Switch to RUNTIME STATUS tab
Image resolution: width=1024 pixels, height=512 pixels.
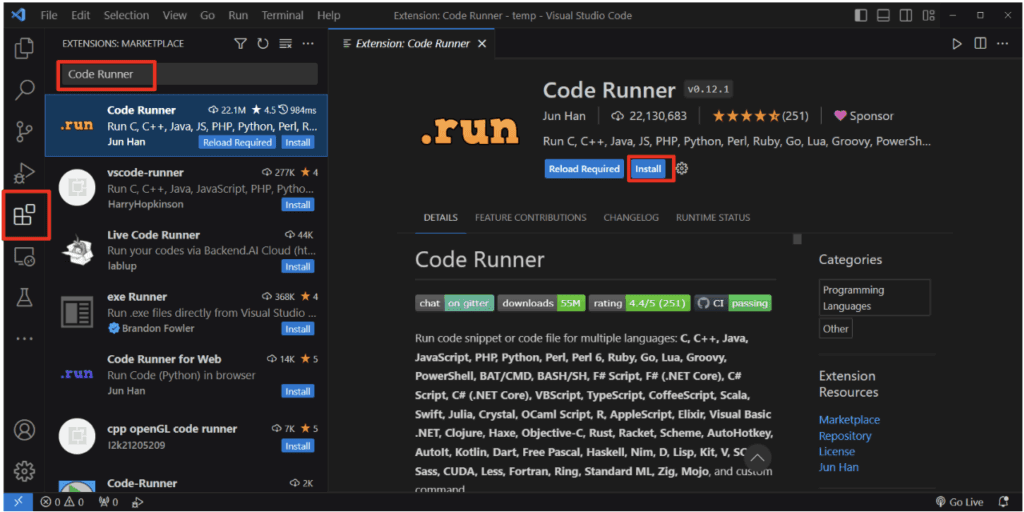(x=713, y=217)
